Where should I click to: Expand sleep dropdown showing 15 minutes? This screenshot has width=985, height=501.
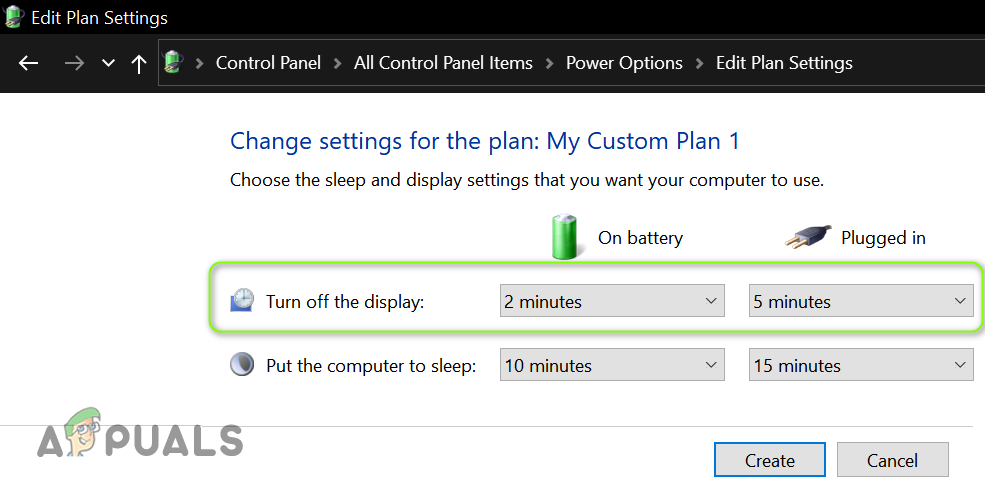pyautogui.click(x=860, y=365)
